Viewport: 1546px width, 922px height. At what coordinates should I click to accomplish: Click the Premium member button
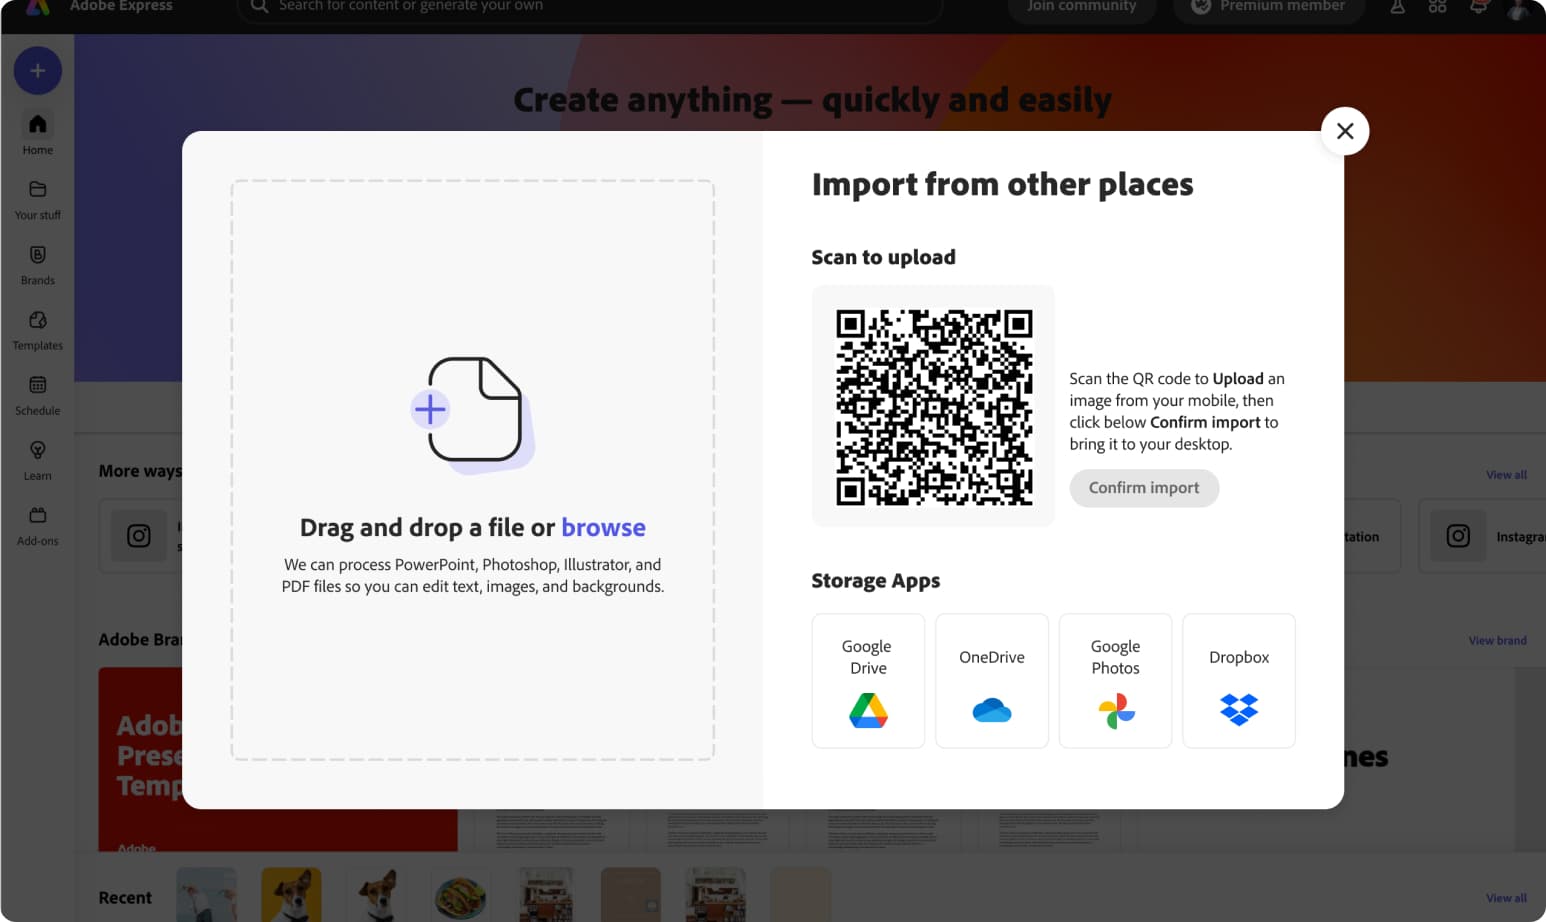click(1268, 7)
